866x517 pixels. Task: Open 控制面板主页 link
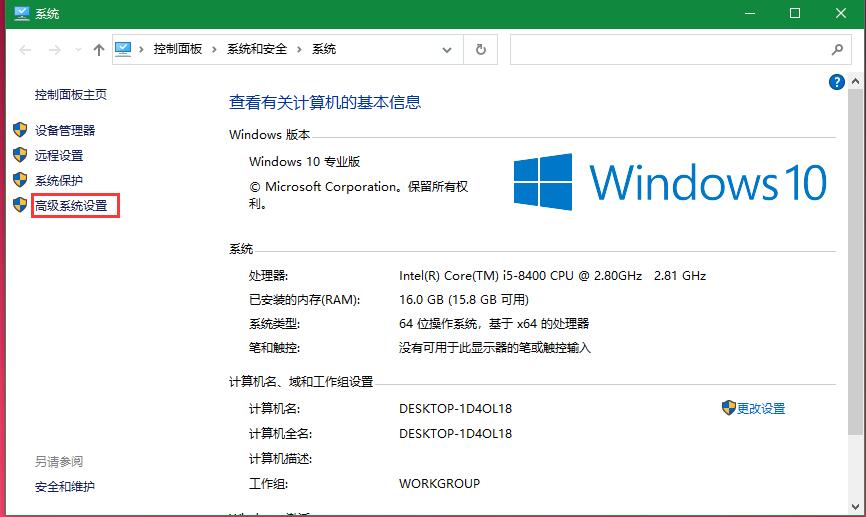click(71, 94)
